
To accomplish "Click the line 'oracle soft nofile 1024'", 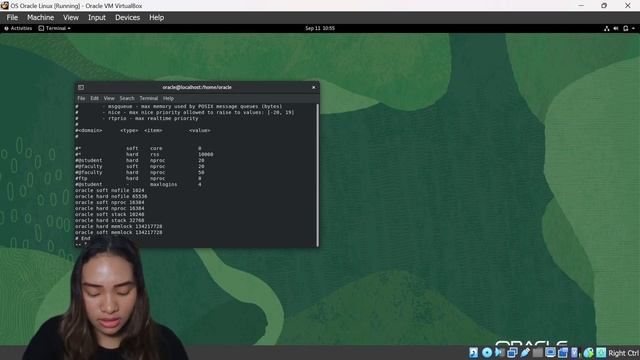I will (109, 191).
